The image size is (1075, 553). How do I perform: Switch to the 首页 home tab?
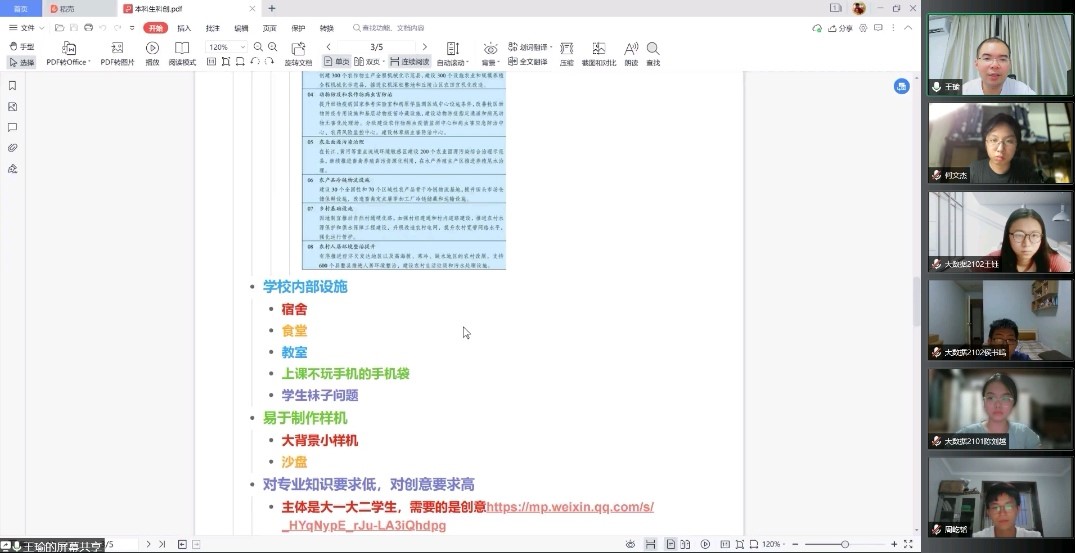pos(20,8)
